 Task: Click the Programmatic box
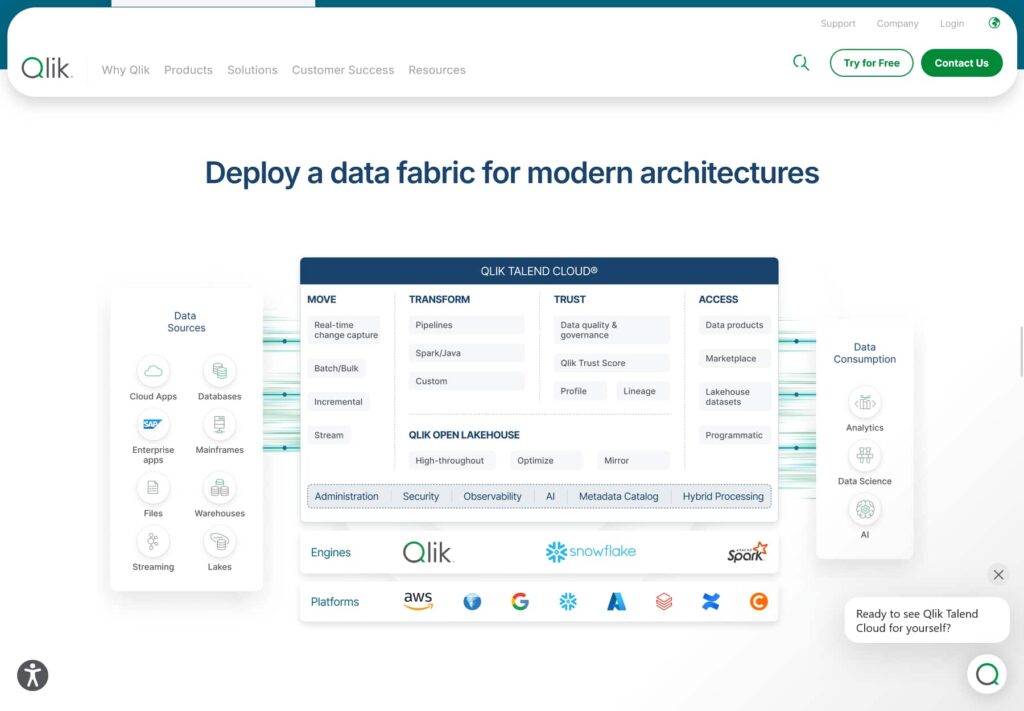coord(734,435)
